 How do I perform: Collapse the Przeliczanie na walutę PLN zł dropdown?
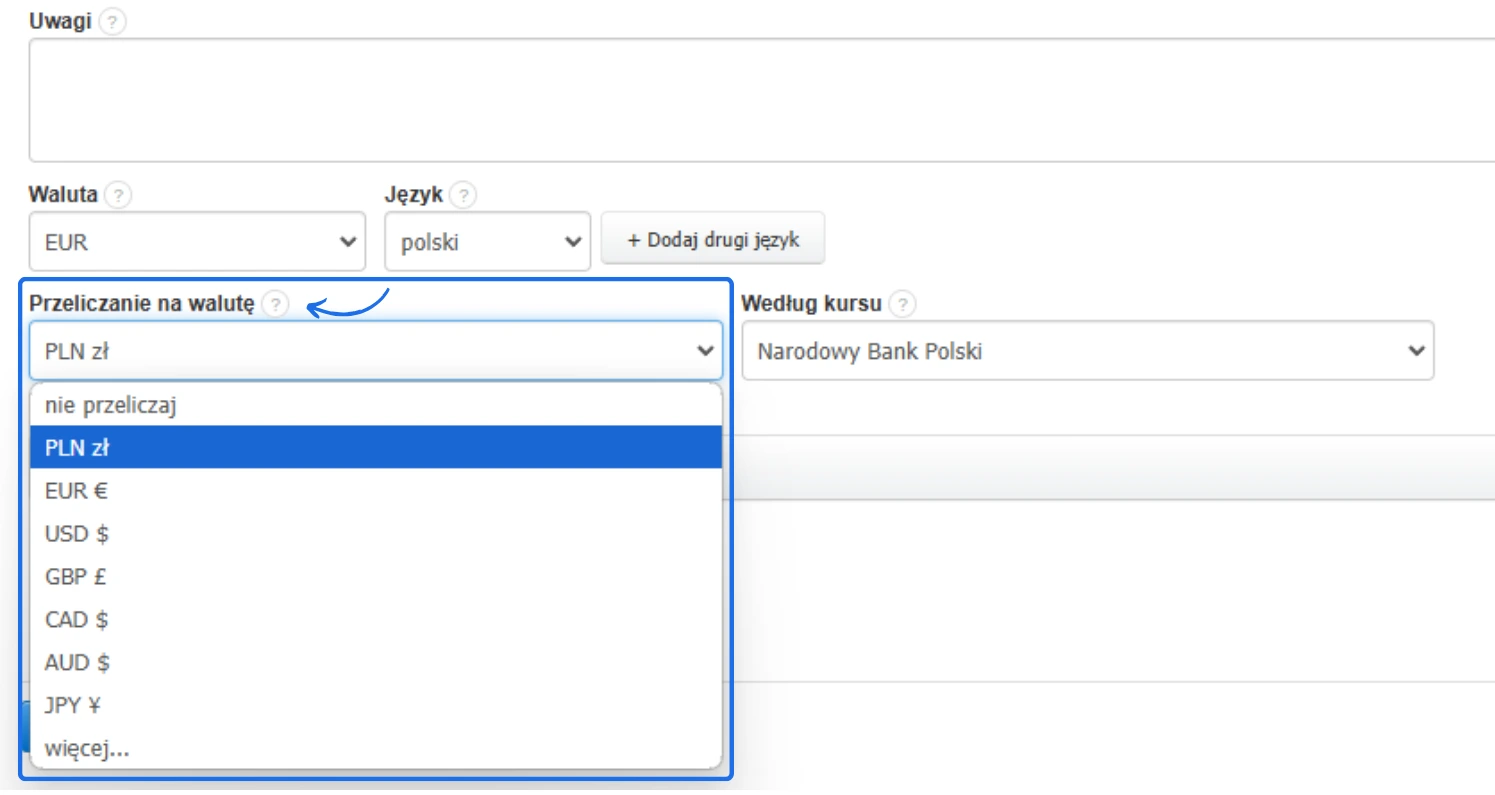(375, 351)
